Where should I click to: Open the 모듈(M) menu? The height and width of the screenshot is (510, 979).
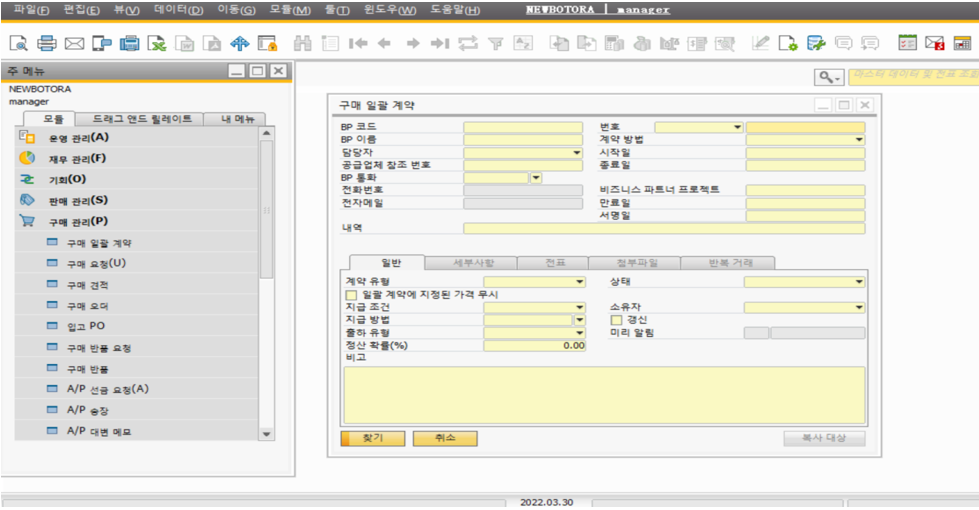click(x=290, y=10)
